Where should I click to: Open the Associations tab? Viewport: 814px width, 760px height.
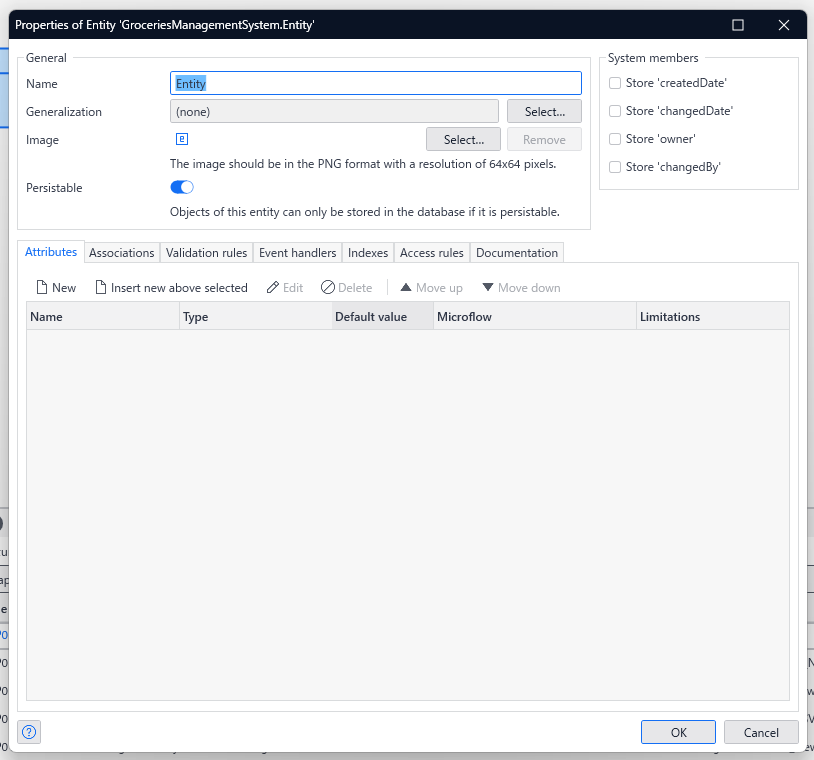(x=121, y=253)
